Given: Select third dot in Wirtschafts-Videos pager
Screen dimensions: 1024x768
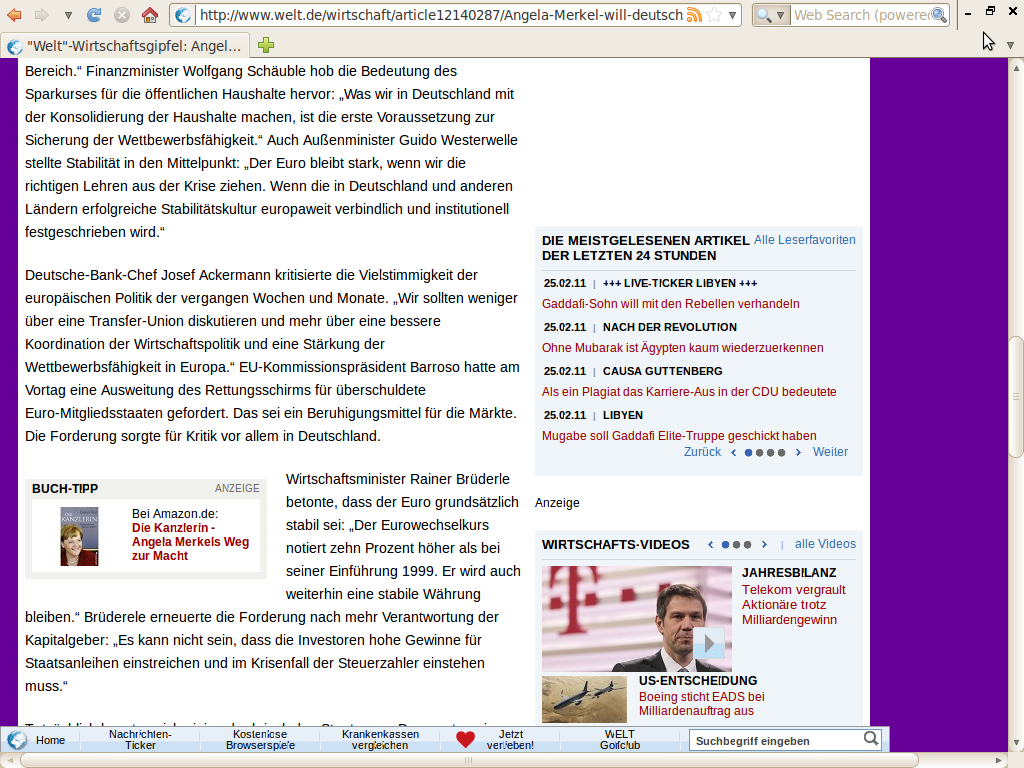Looking at the screenshot, I should click(748, 545).
